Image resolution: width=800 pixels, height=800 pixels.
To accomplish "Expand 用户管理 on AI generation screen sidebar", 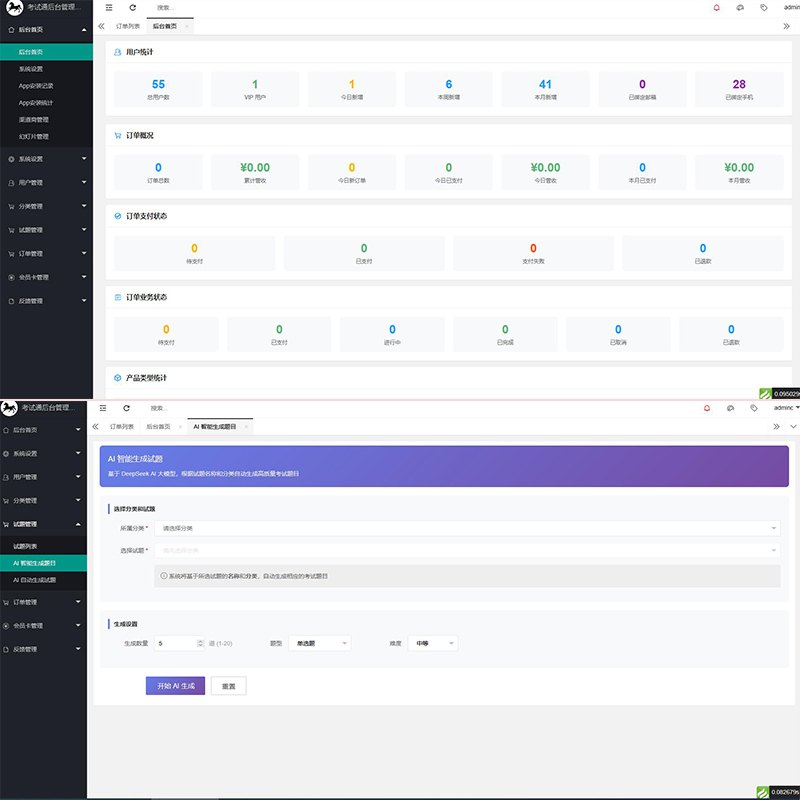I will coord(43,477).
